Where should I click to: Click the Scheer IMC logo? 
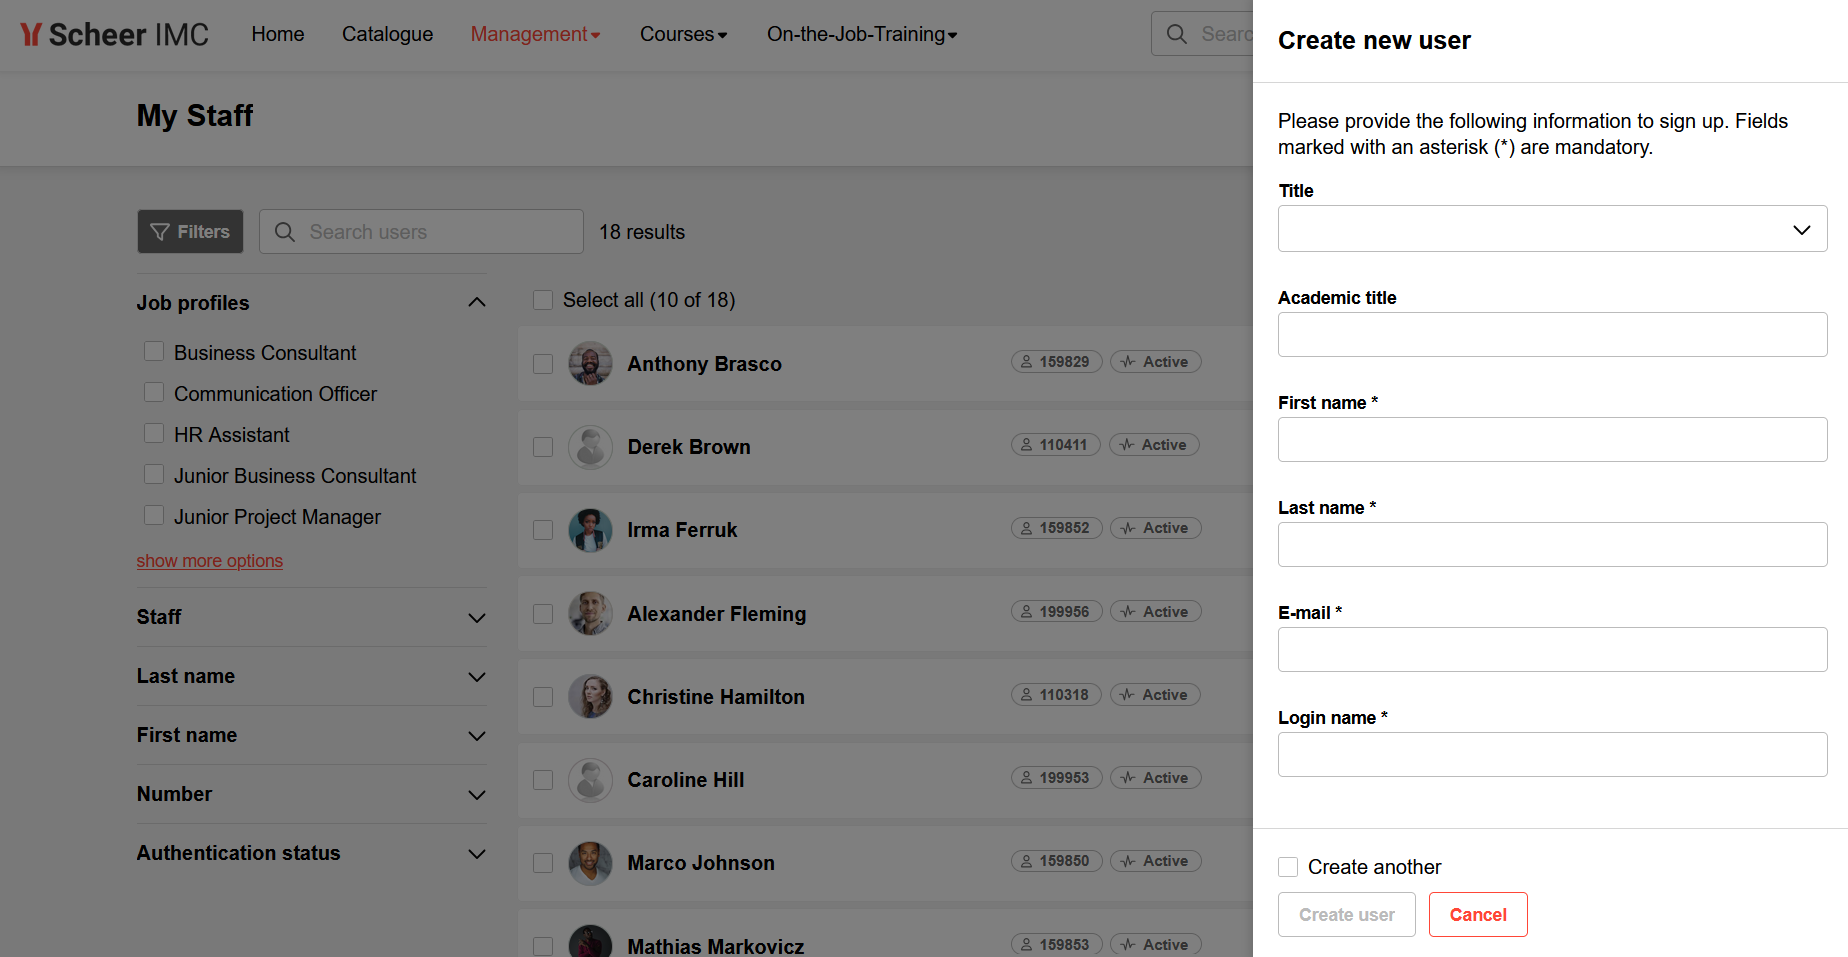114,35
